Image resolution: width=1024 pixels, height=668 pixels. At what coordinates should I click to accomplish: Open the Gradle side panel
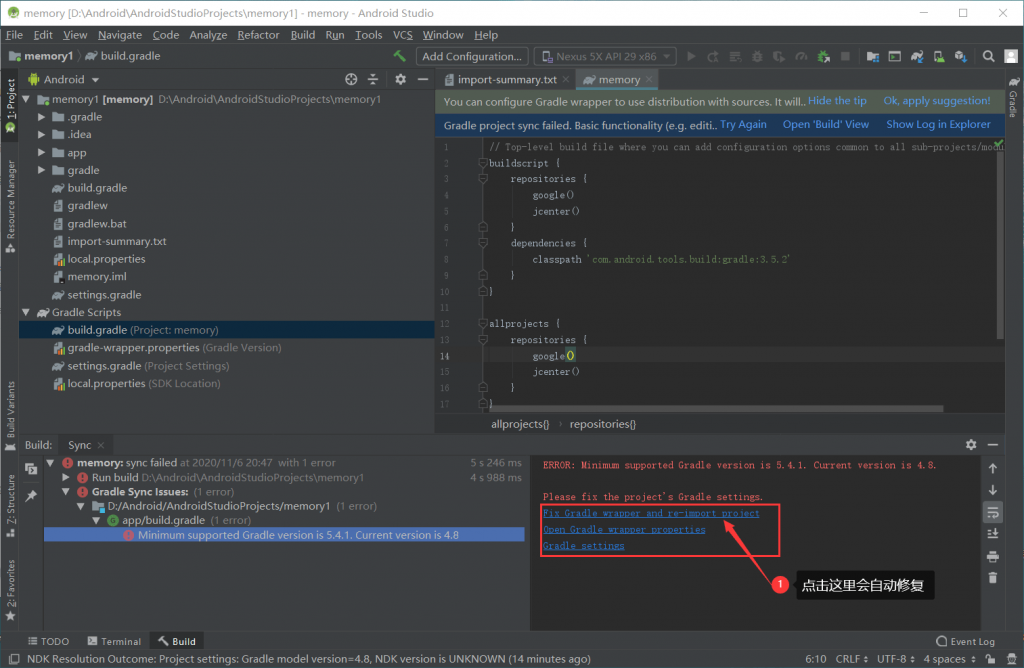(x=1014, y=97)
